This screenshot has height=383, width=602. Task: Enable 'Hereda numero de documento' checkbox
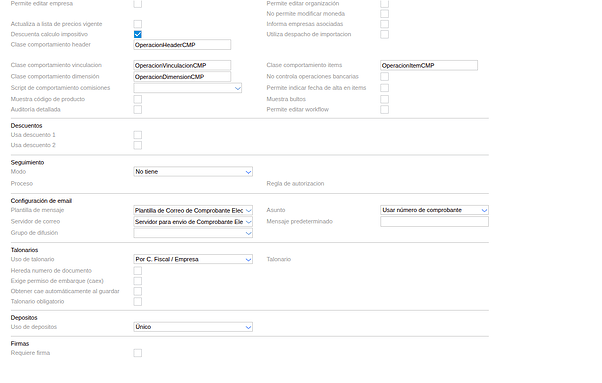point(137,271)
